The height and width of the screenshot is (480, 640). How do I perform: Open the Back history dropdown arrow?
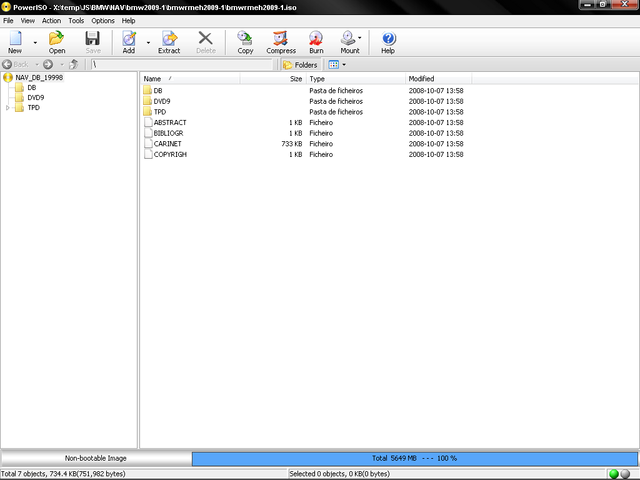36,64
